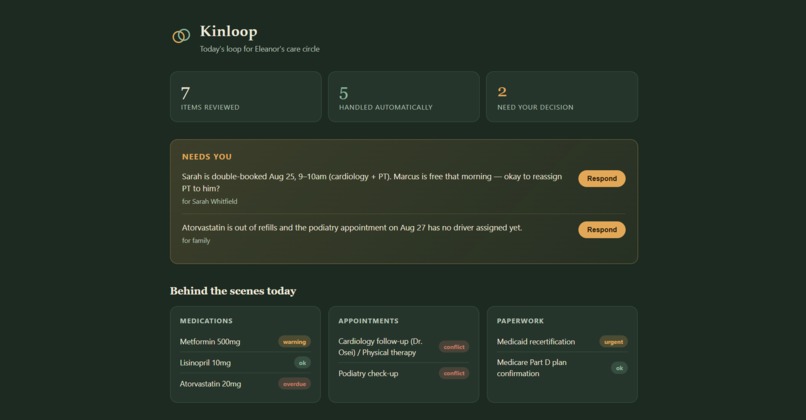Select the Medicare Part D plan confirmation row
Screen dimensions: 806x420
click(562, 368)
